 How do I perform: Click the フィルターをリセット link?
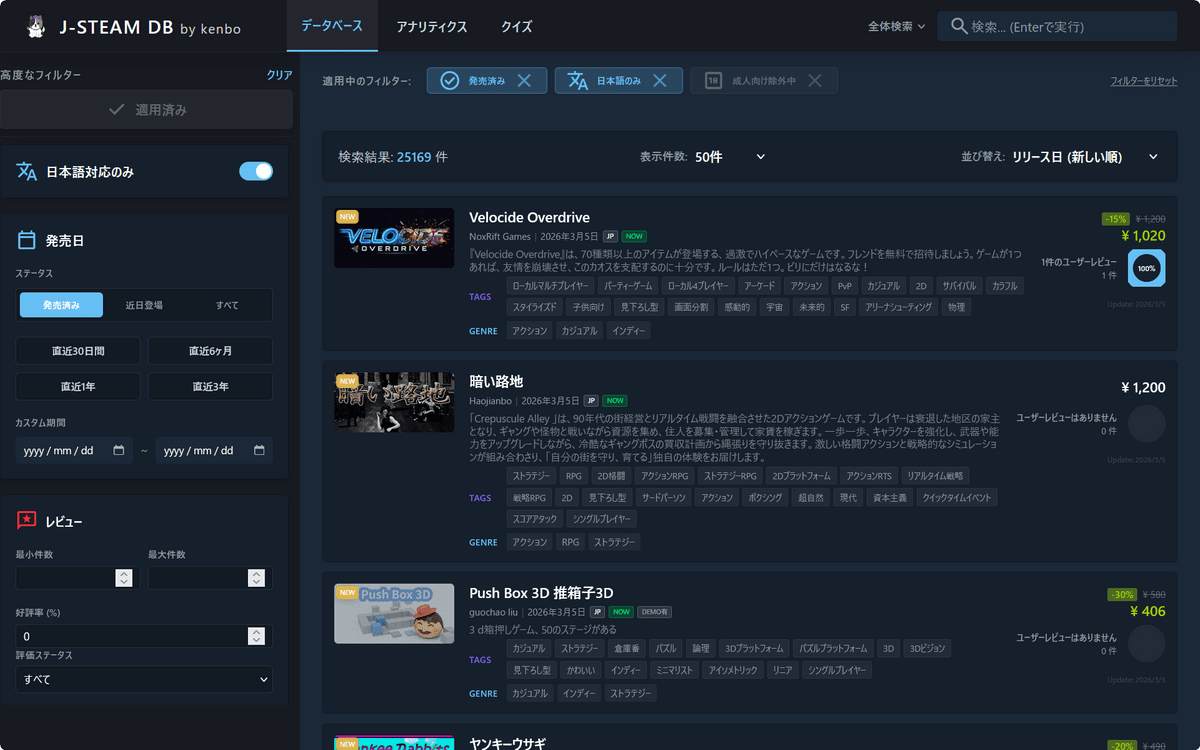[x=1143, y=81]
